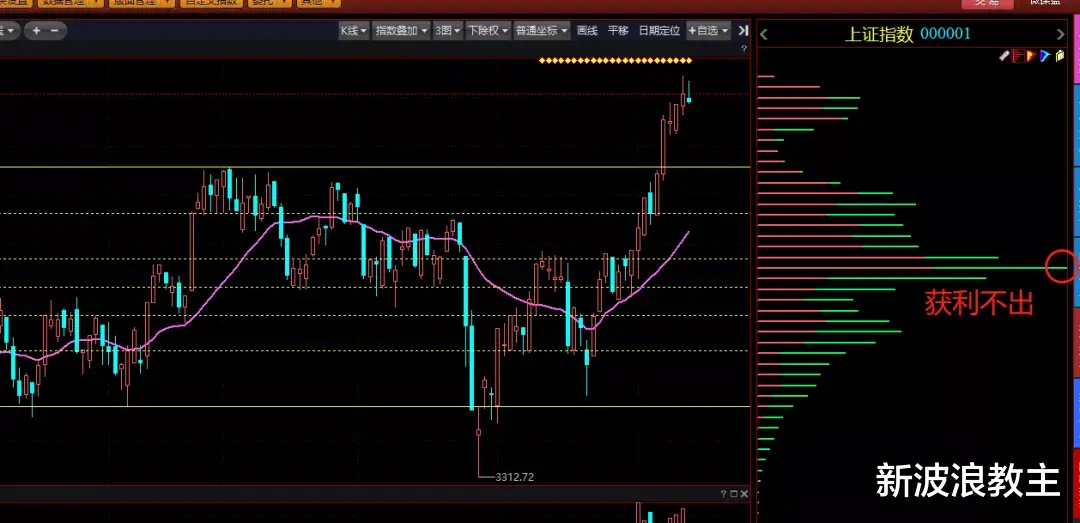Open the +自选 watchlist dropdown
The width and height of the screenshot is (1080, 523).
pyautogui.click(x=708, y=30)
